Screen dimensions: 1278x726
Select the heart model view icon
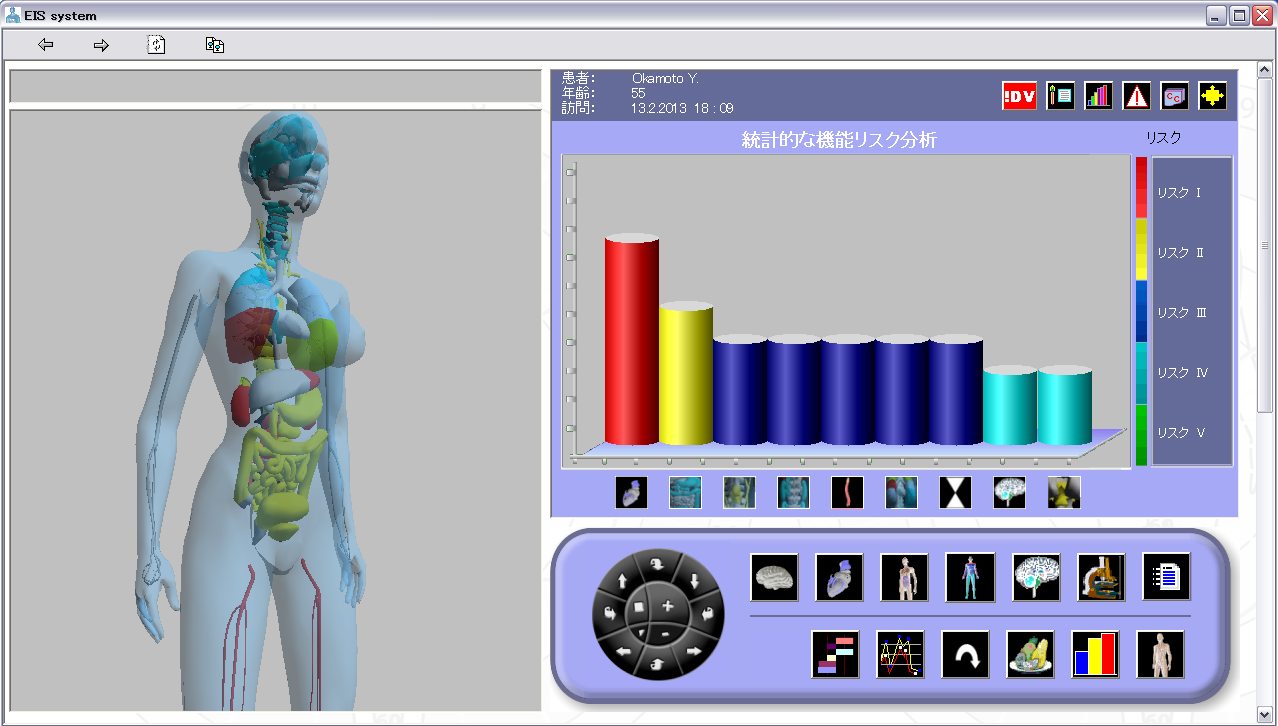[x=839, y=577]
